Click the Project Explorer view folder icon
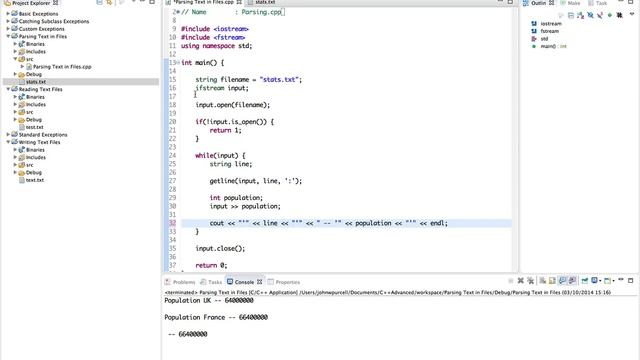Viewport: 640px width, 360px height. pyautogui.click(x=7, y=2)
